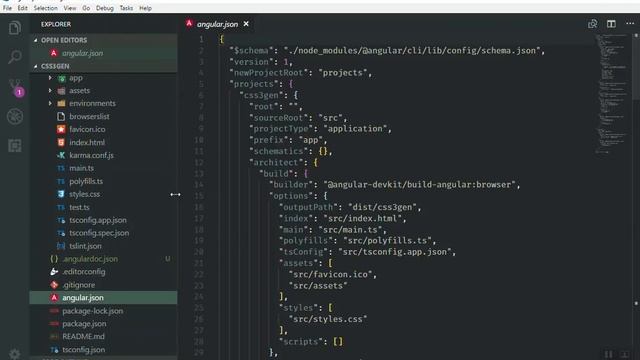Expand the app folder arrow
This screenshot has height=360, width=640.
[x=50, y=78]
